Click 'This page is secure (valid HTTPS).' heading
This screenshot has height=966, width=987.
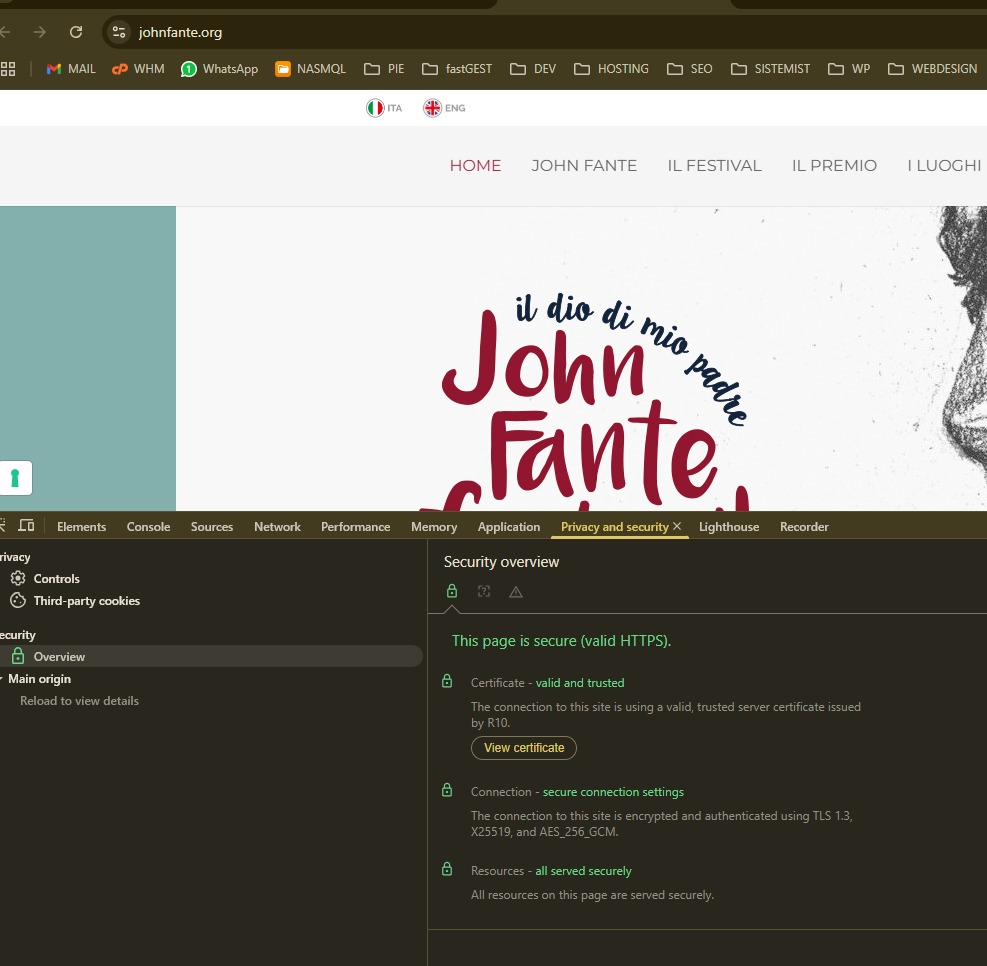pyautogui.click(x=561, y=641)
